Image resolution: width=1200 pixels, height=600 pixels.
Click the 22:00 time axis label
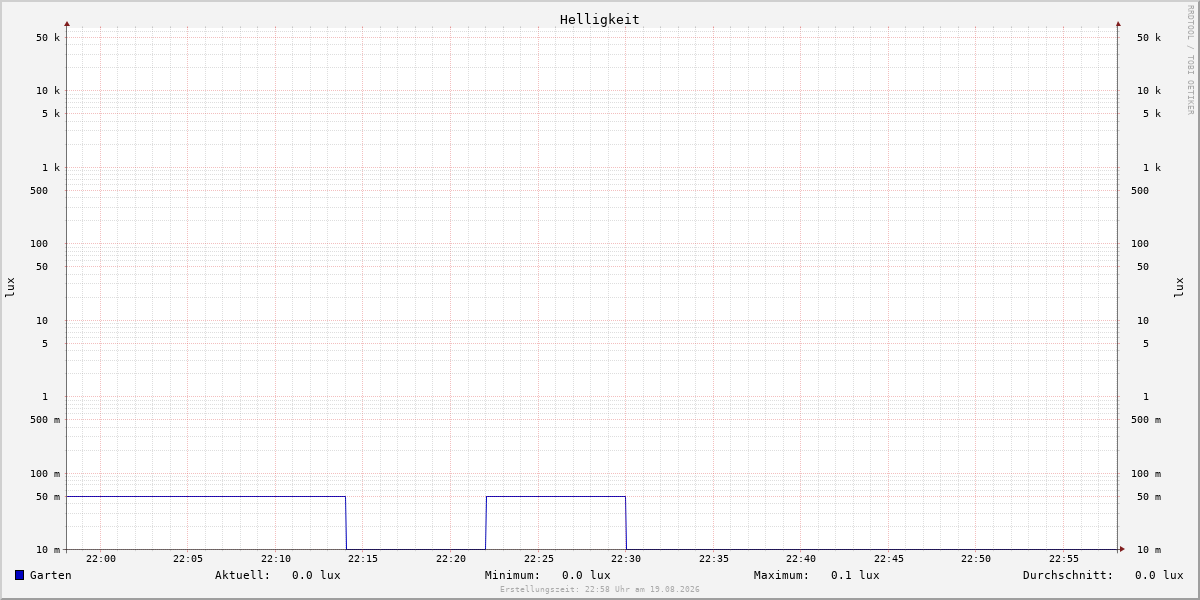[101, 559]
